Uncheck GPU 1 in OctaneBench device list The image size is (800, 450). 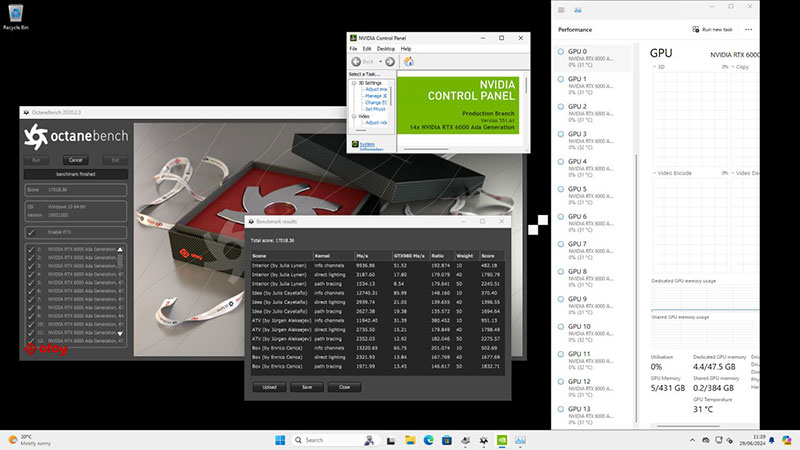(31, 249)
